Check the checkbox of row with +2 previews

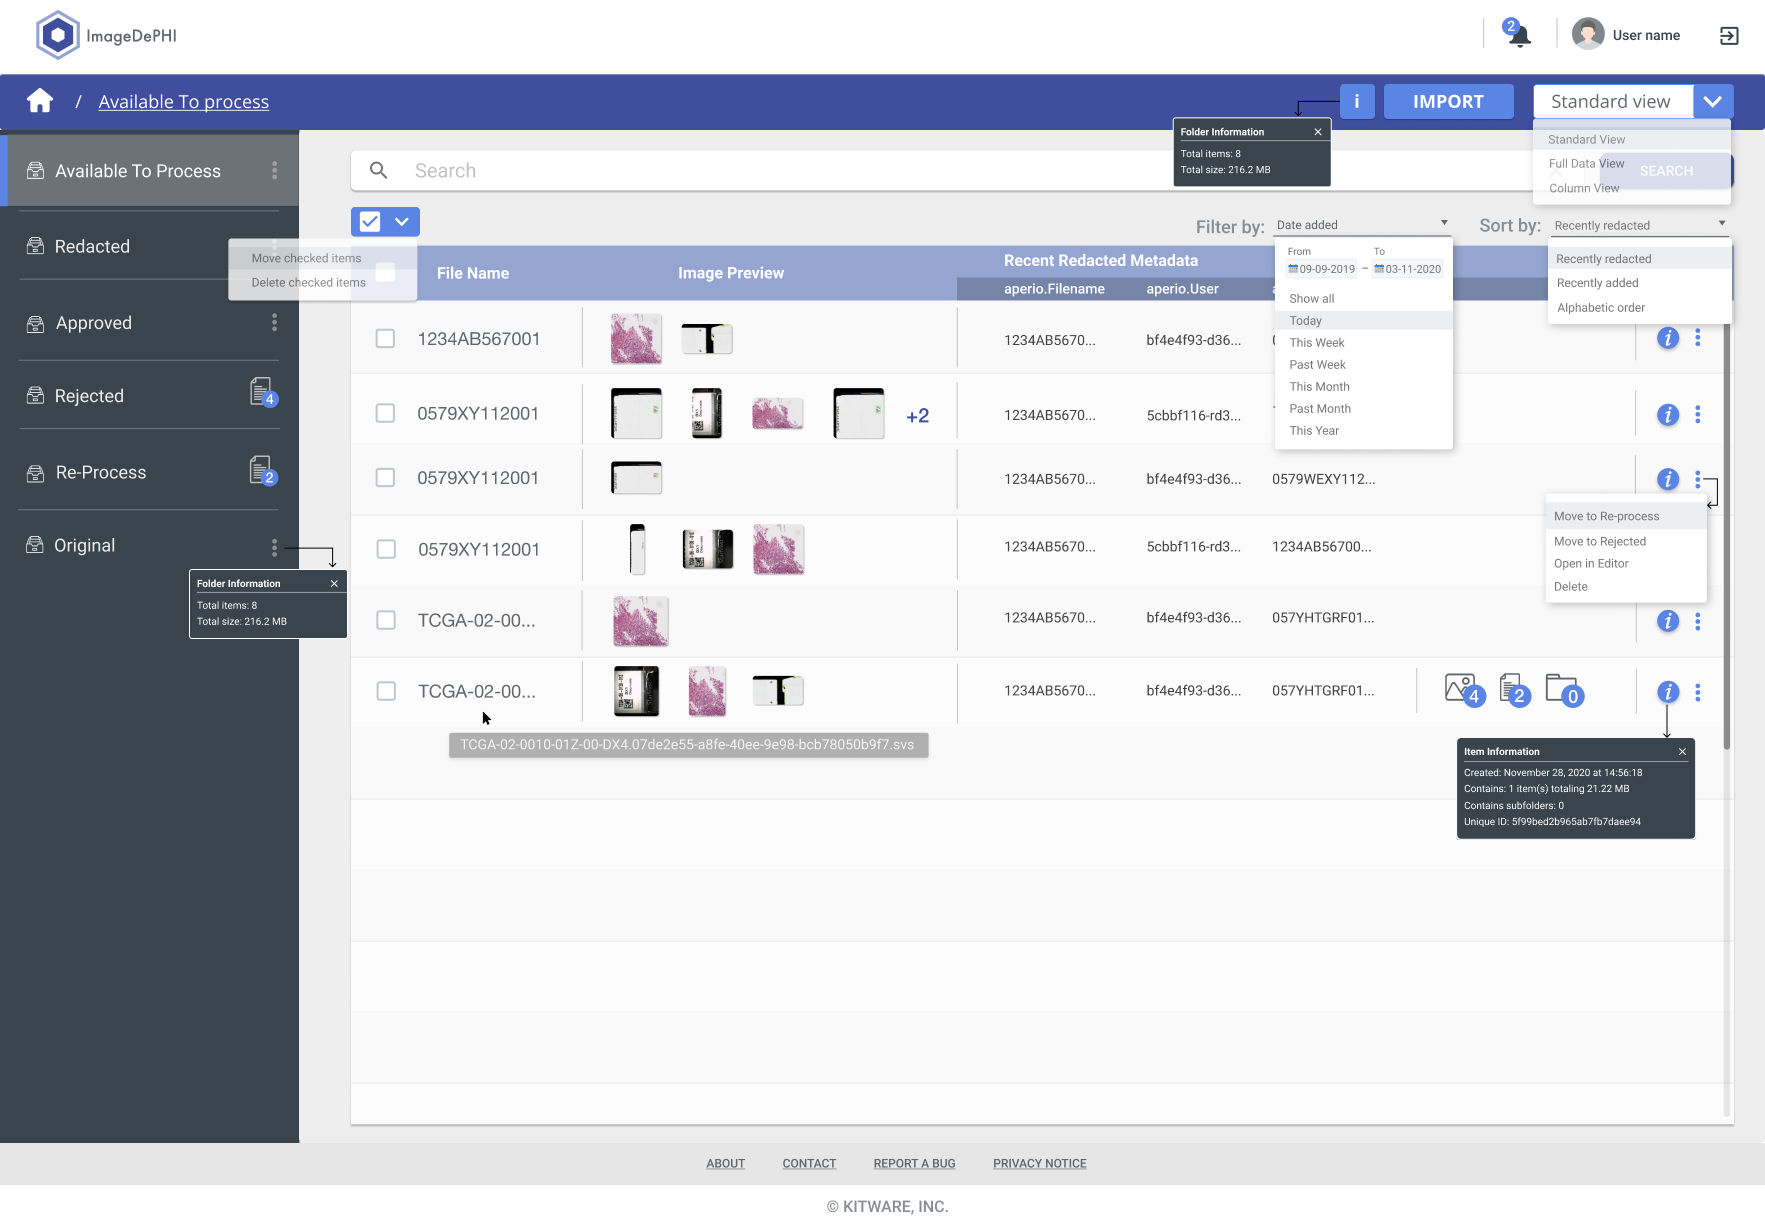(385, 413)
